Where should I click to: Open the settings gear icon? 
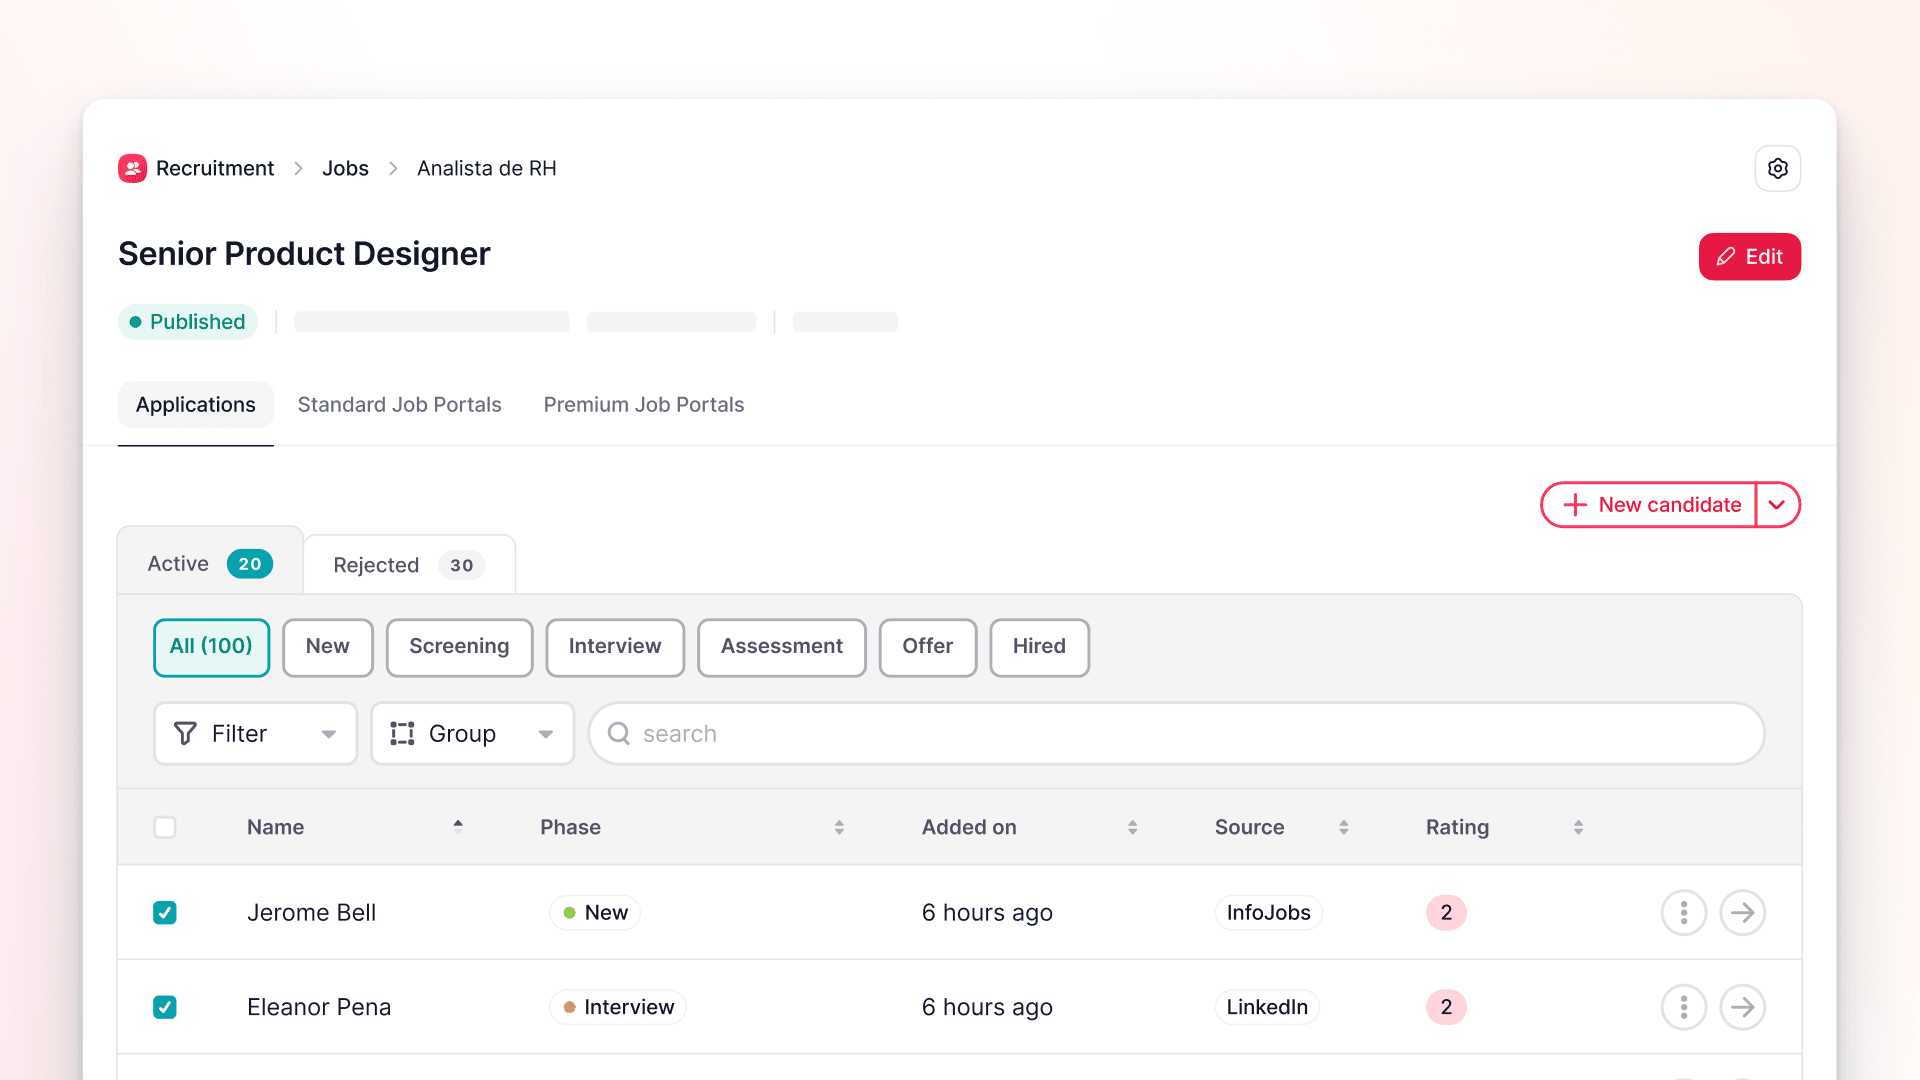tap(1778, 168)
